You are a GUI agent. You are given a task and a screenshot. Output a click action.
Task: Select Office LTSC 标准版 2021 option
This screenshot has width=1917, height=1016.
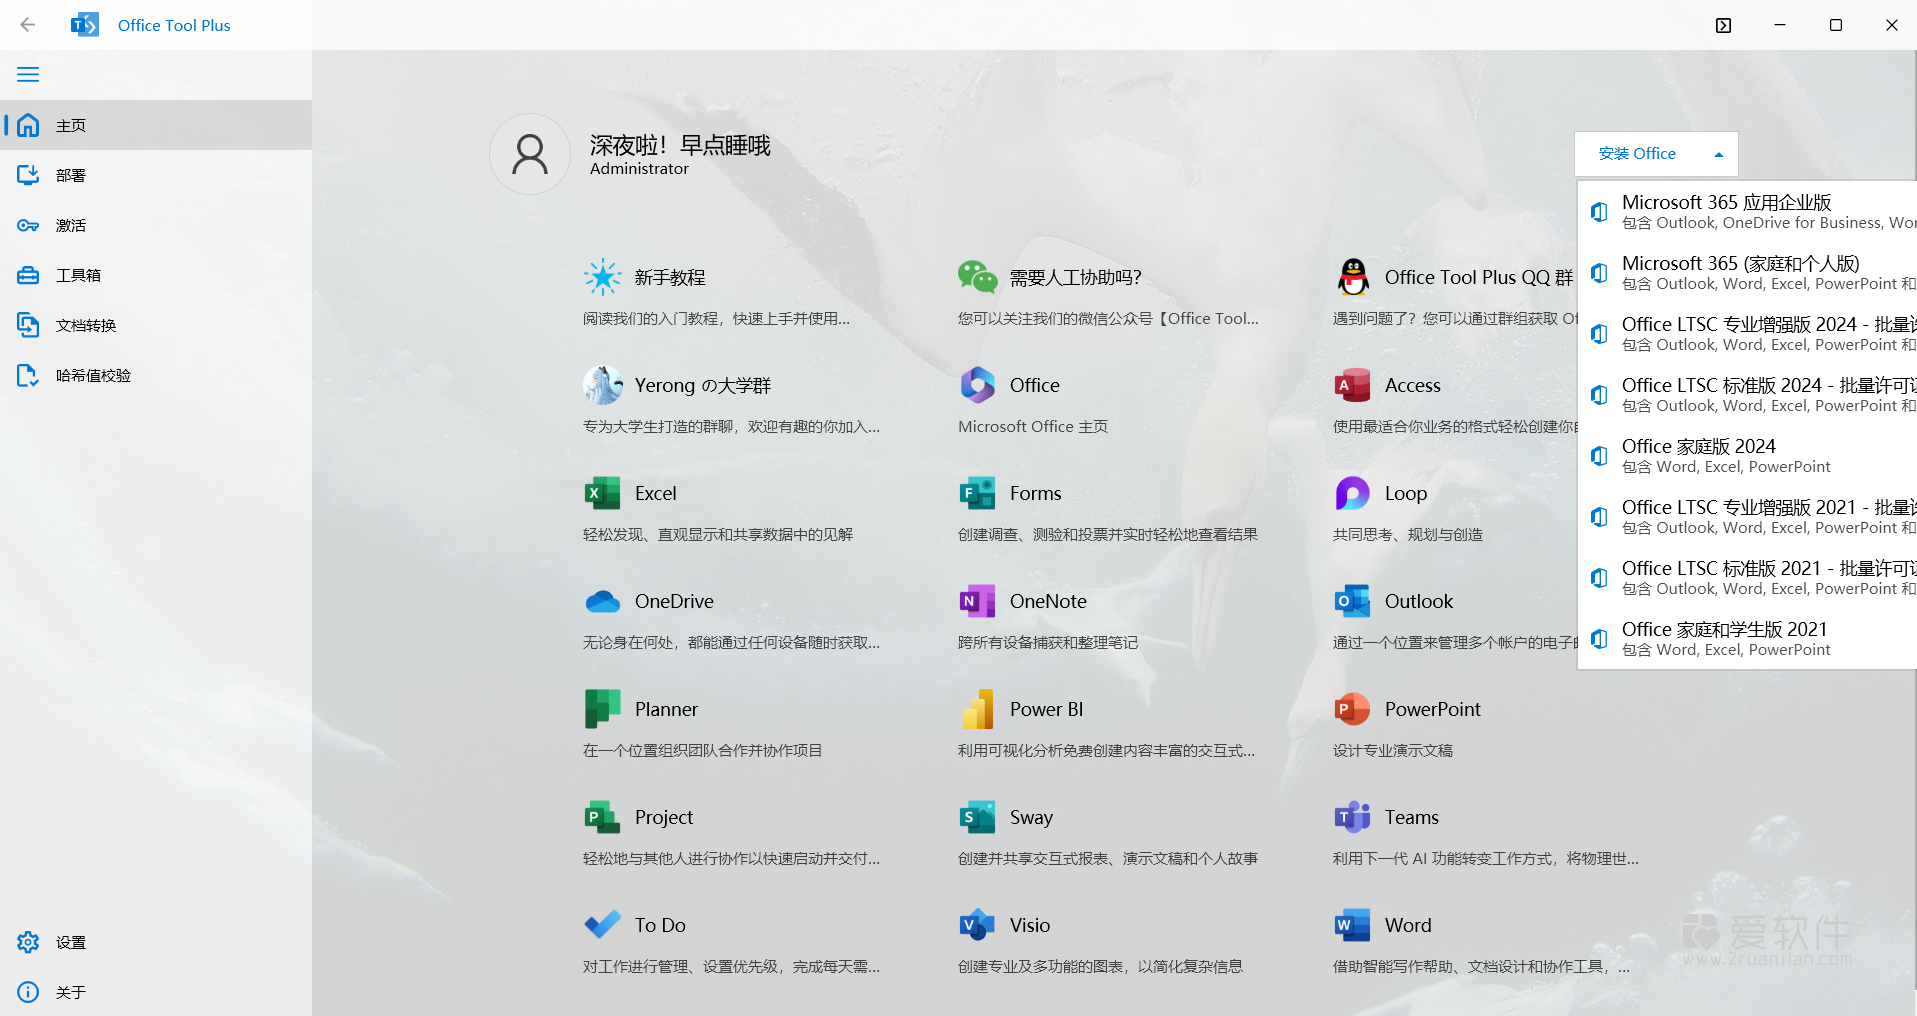1747,577
